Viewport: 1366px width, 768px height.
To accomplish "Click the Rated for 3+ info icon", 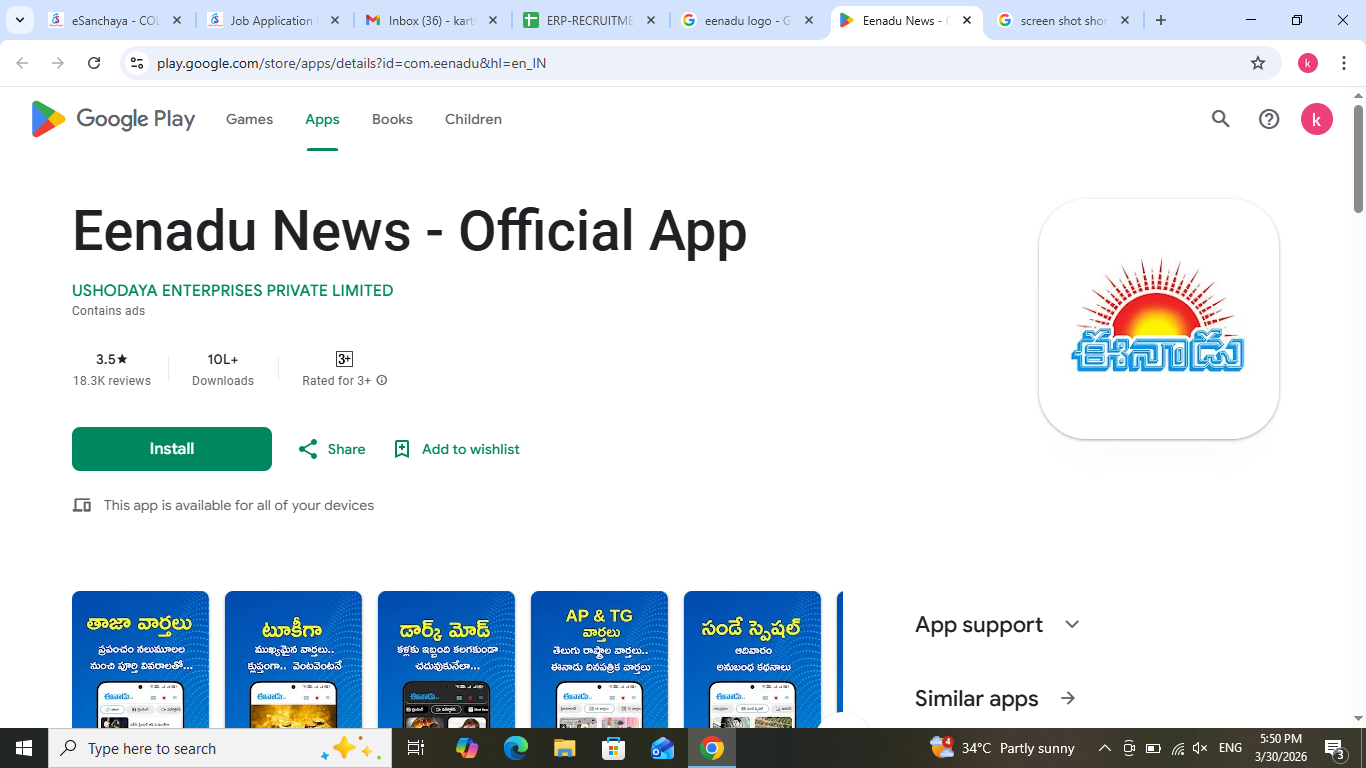I will tap(382, 381).
